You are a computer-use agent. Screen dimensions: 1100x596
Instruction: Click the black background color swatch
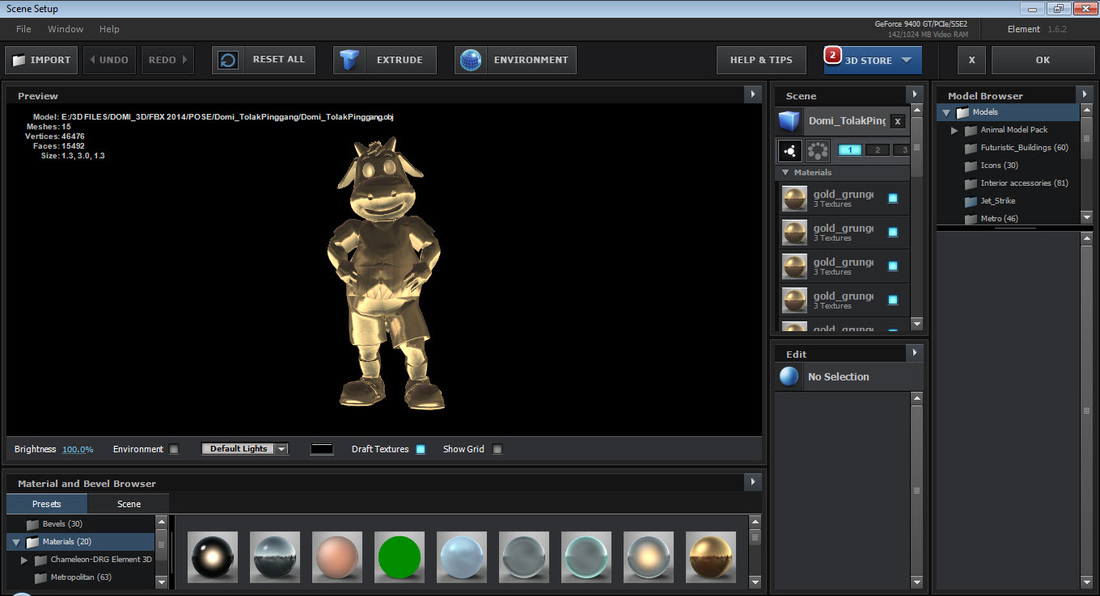[322, 449]
